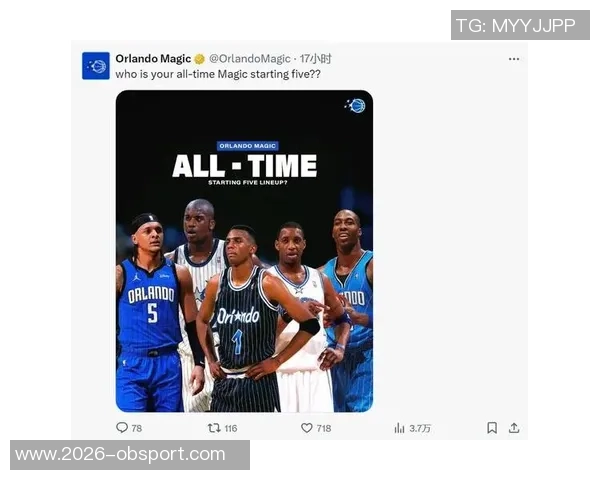Click the 116 retweets count

231,428
